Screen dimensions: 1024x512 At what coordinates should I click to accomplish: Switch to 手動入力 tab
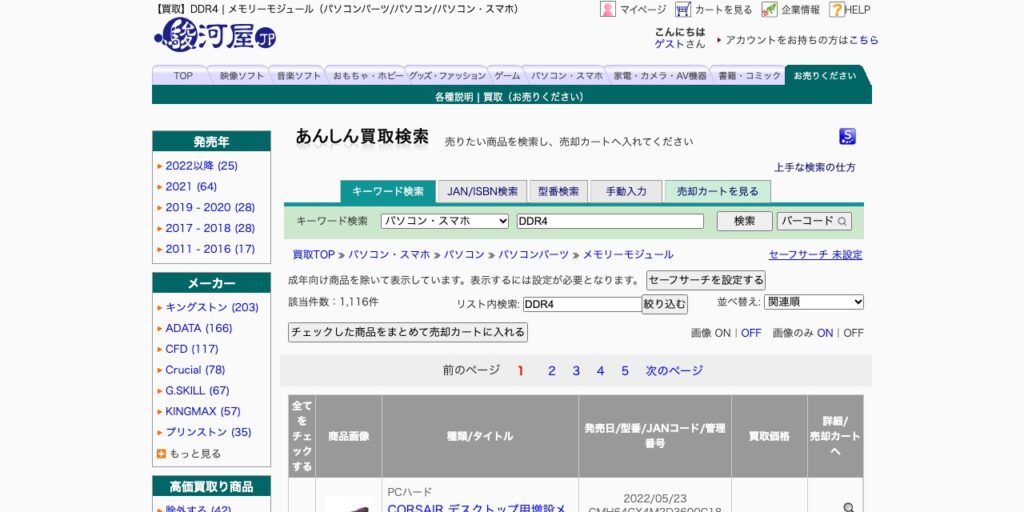(626, 191)
